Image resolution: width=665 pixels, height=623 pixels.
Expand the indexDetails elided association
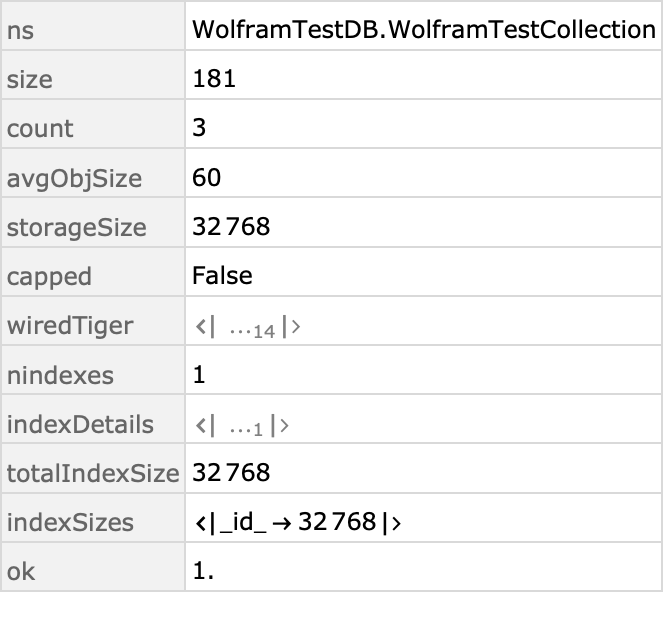coord(242,426)
